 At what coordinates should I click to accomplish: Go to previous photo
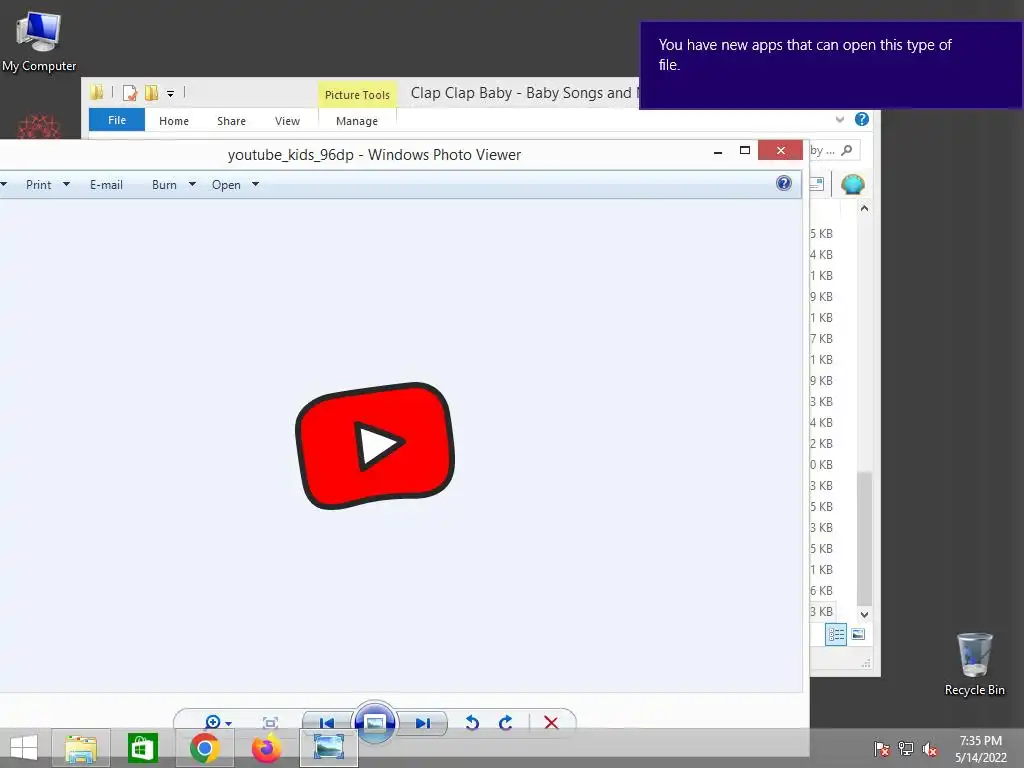327,722
